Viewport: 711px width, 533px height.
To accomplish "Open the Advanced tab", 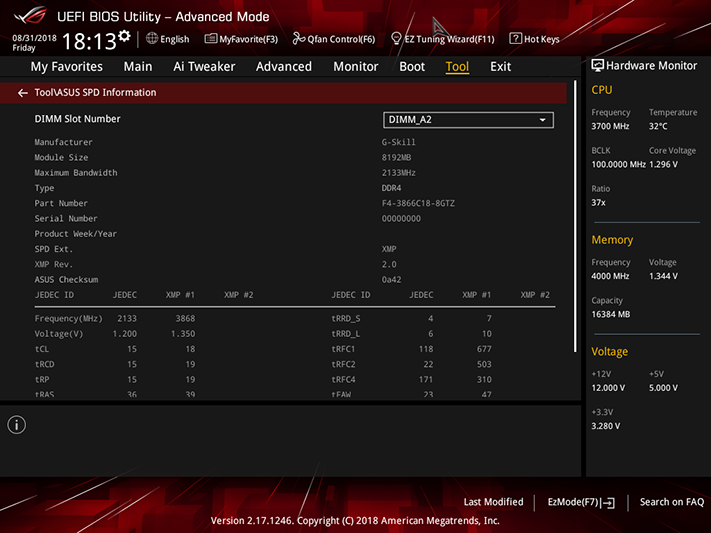I will click(x=284, y=67).
